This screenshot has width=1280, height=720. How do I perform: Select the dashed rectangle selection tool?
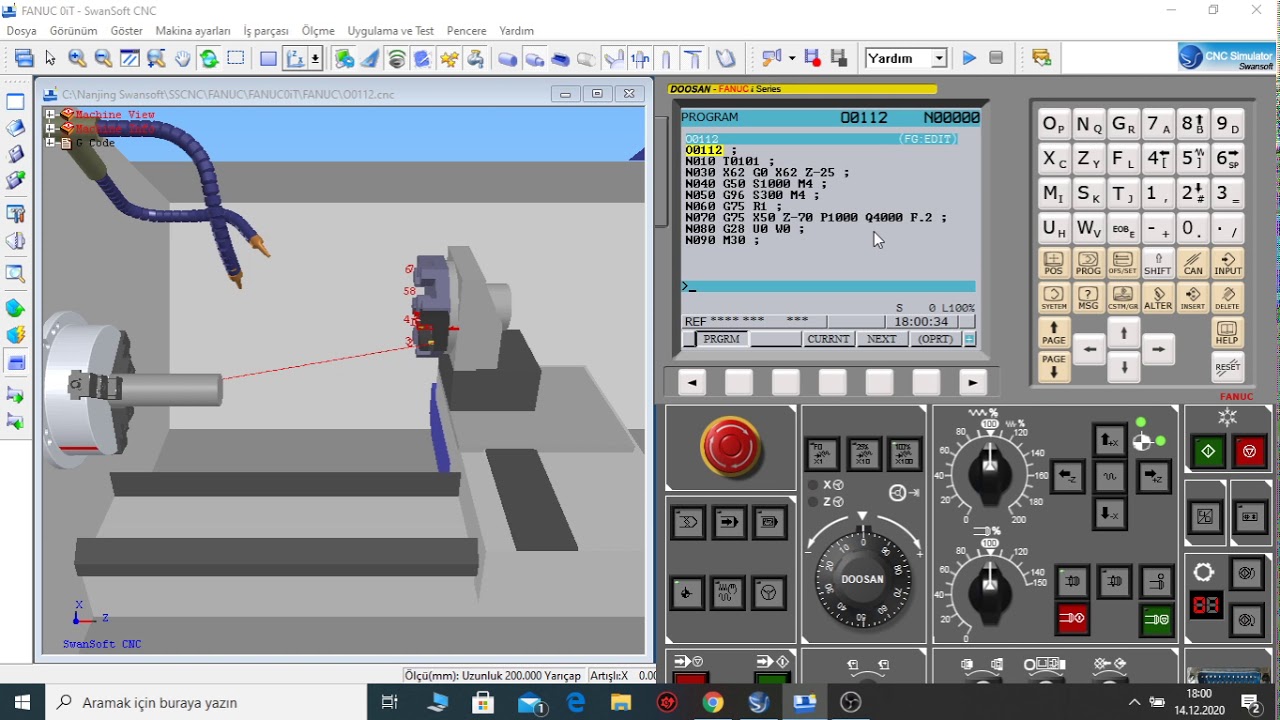236,59
